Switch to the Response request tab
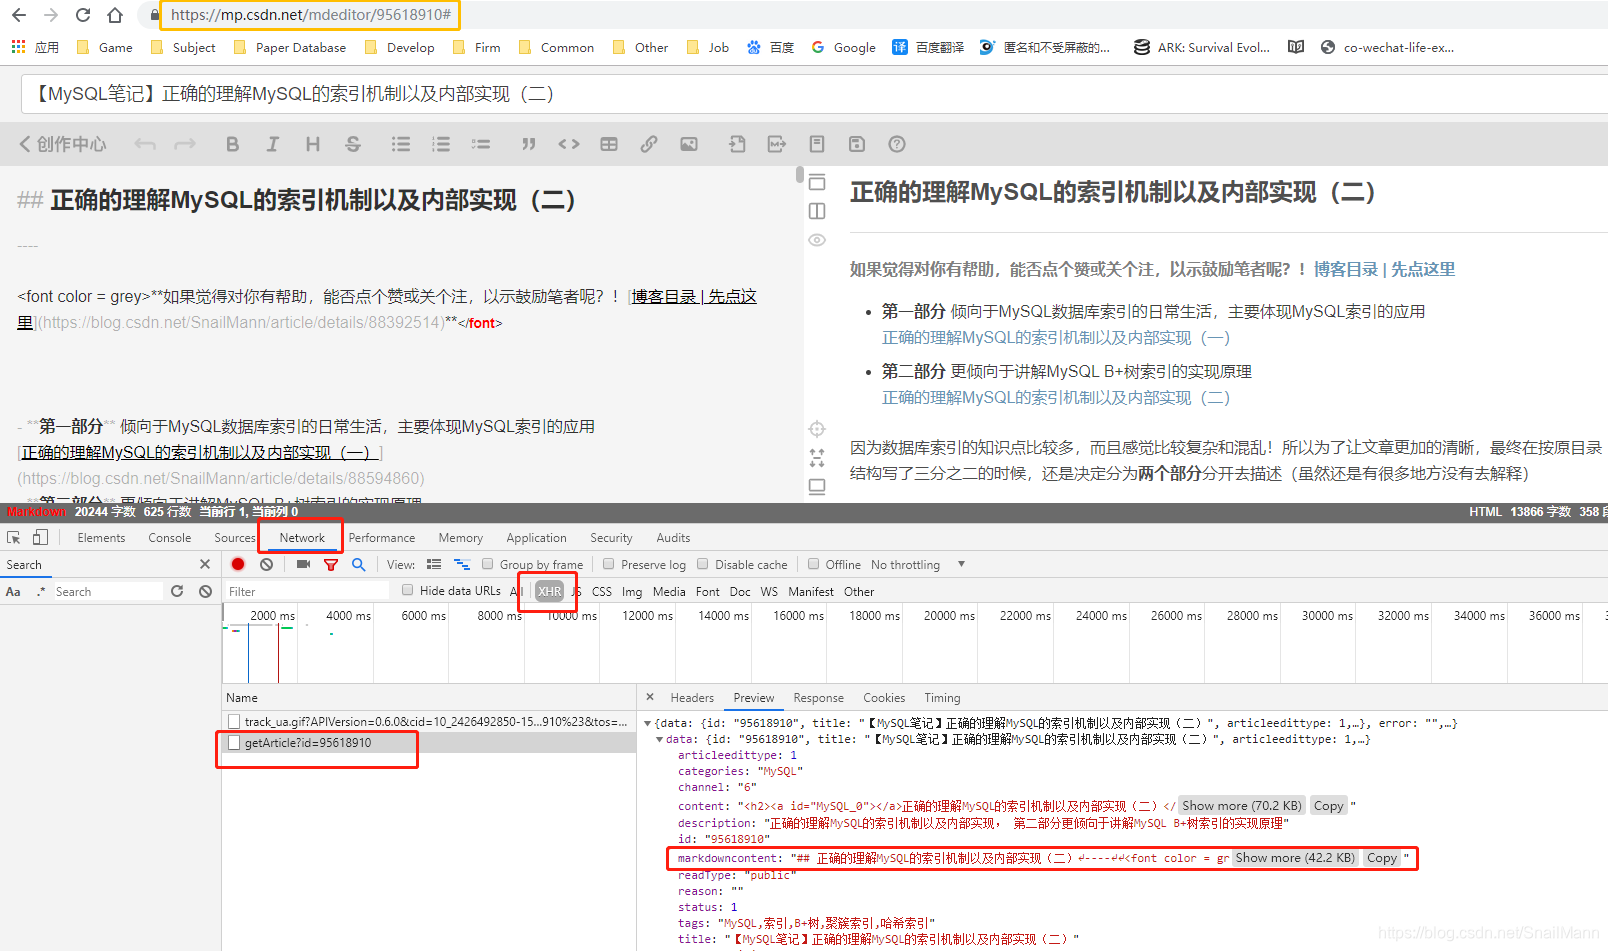 point(818,698)
